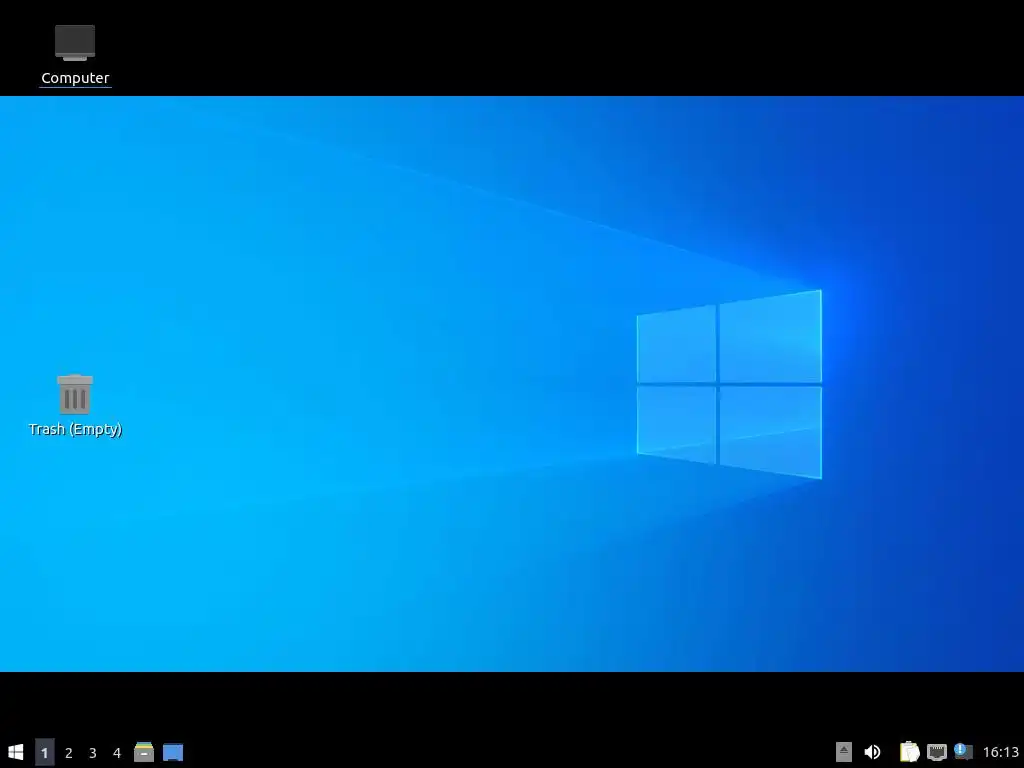This screenshot has width=1024, height=768.
Task: Switch to workspace 1
Action: coord(44,752)
